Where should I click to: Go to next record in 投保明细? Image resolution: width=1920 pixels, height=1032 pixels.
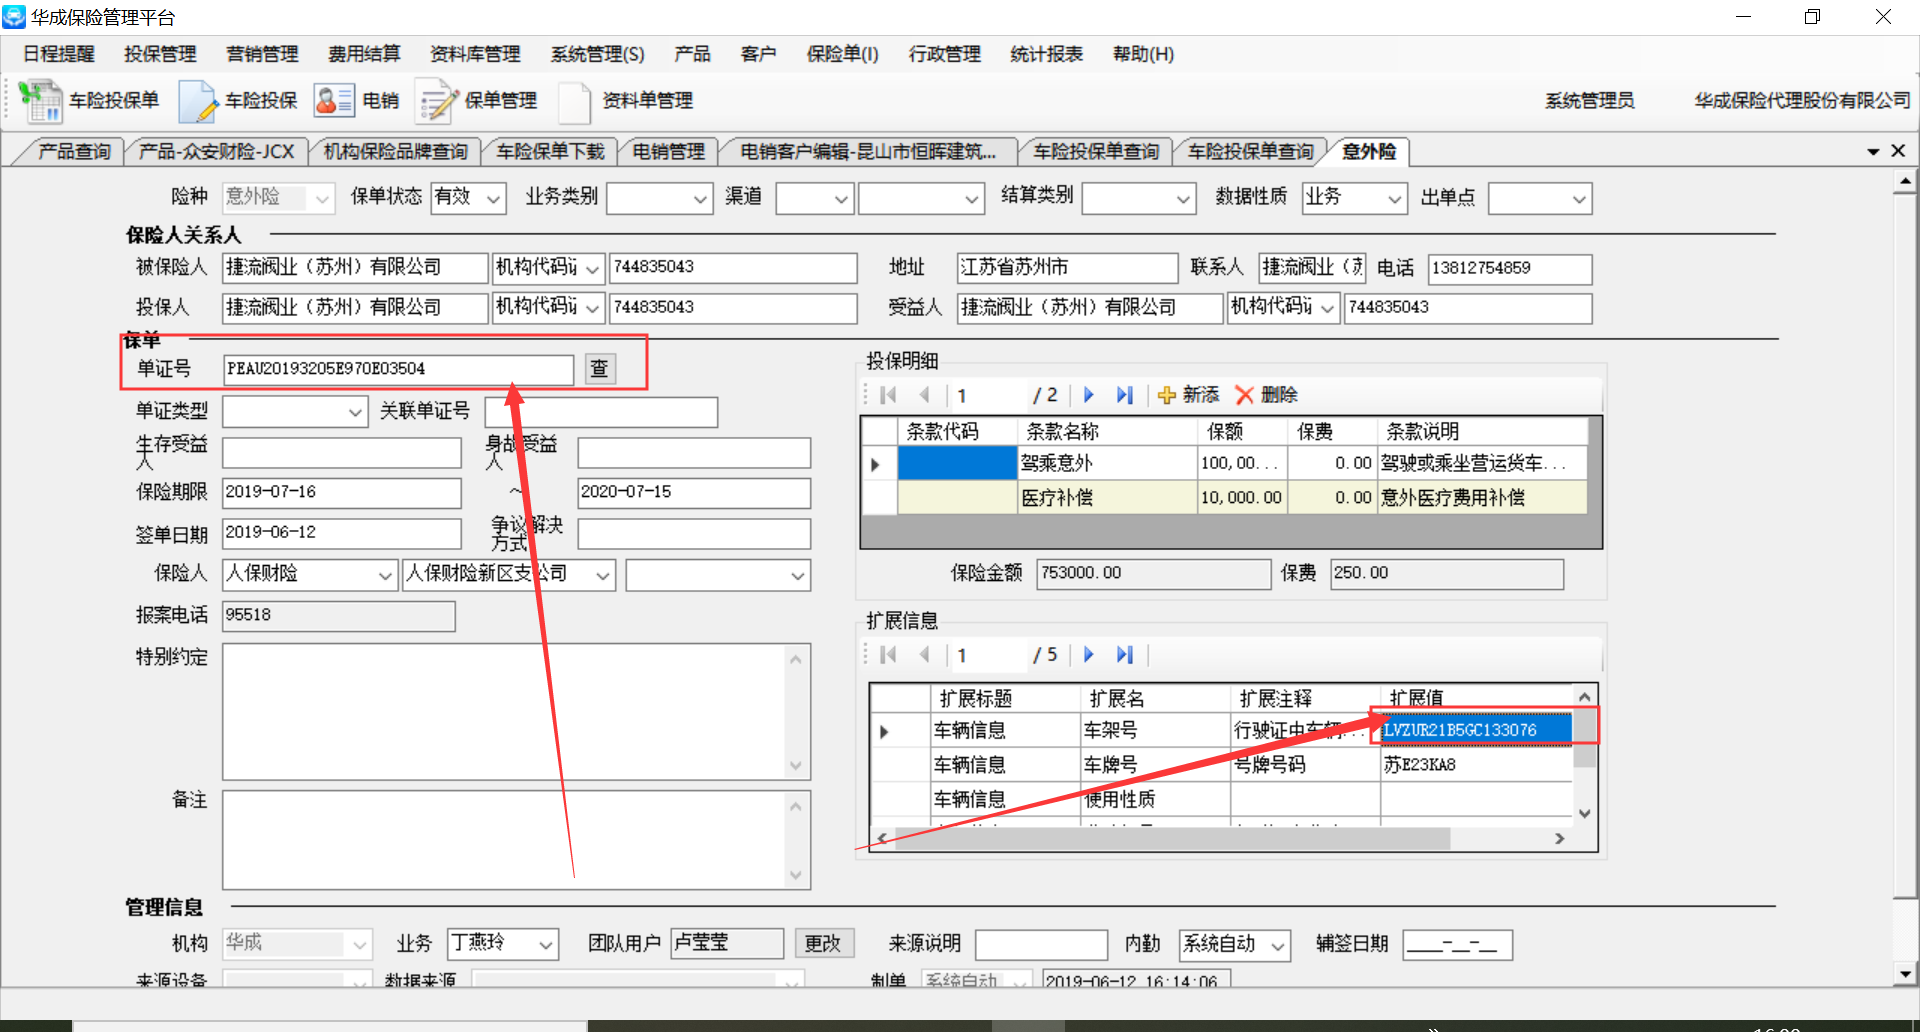pos(1089,395)
